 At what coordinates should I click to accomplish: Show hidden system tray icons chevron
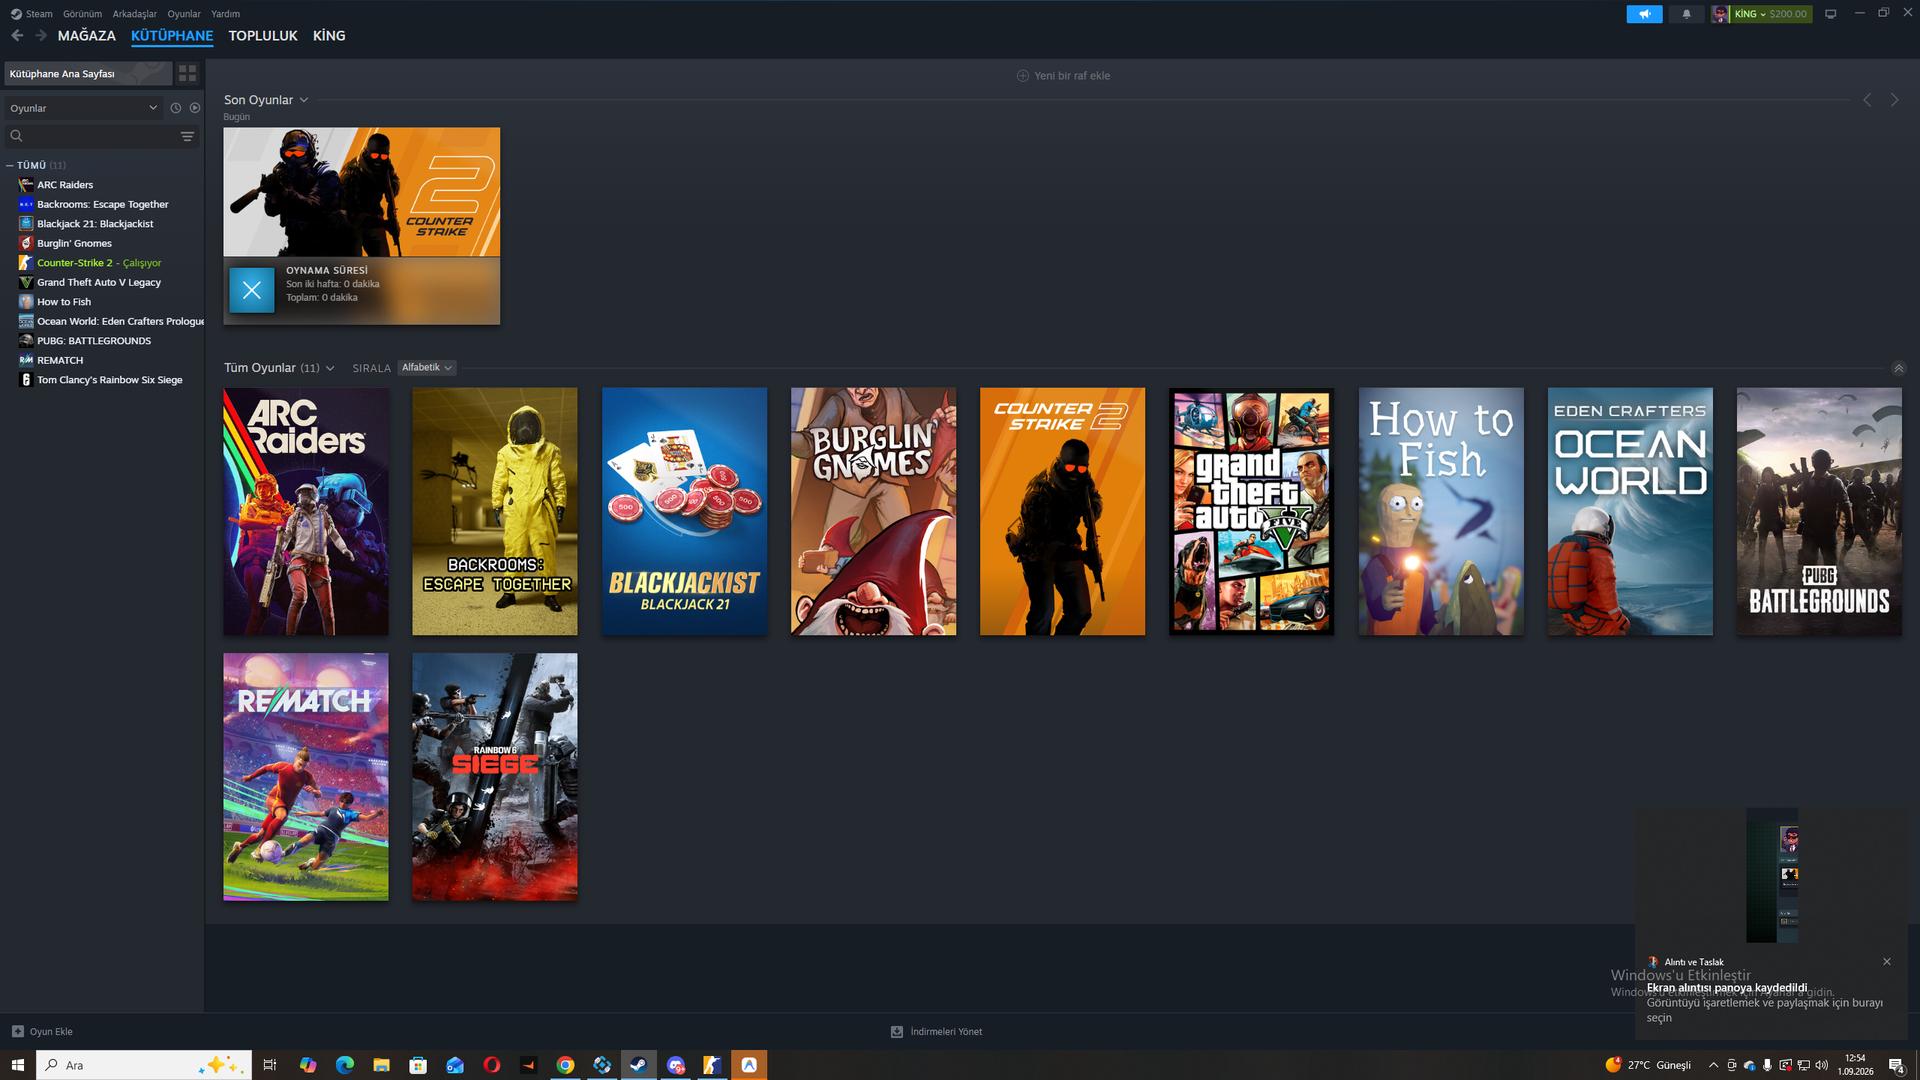[1713, 1065]
